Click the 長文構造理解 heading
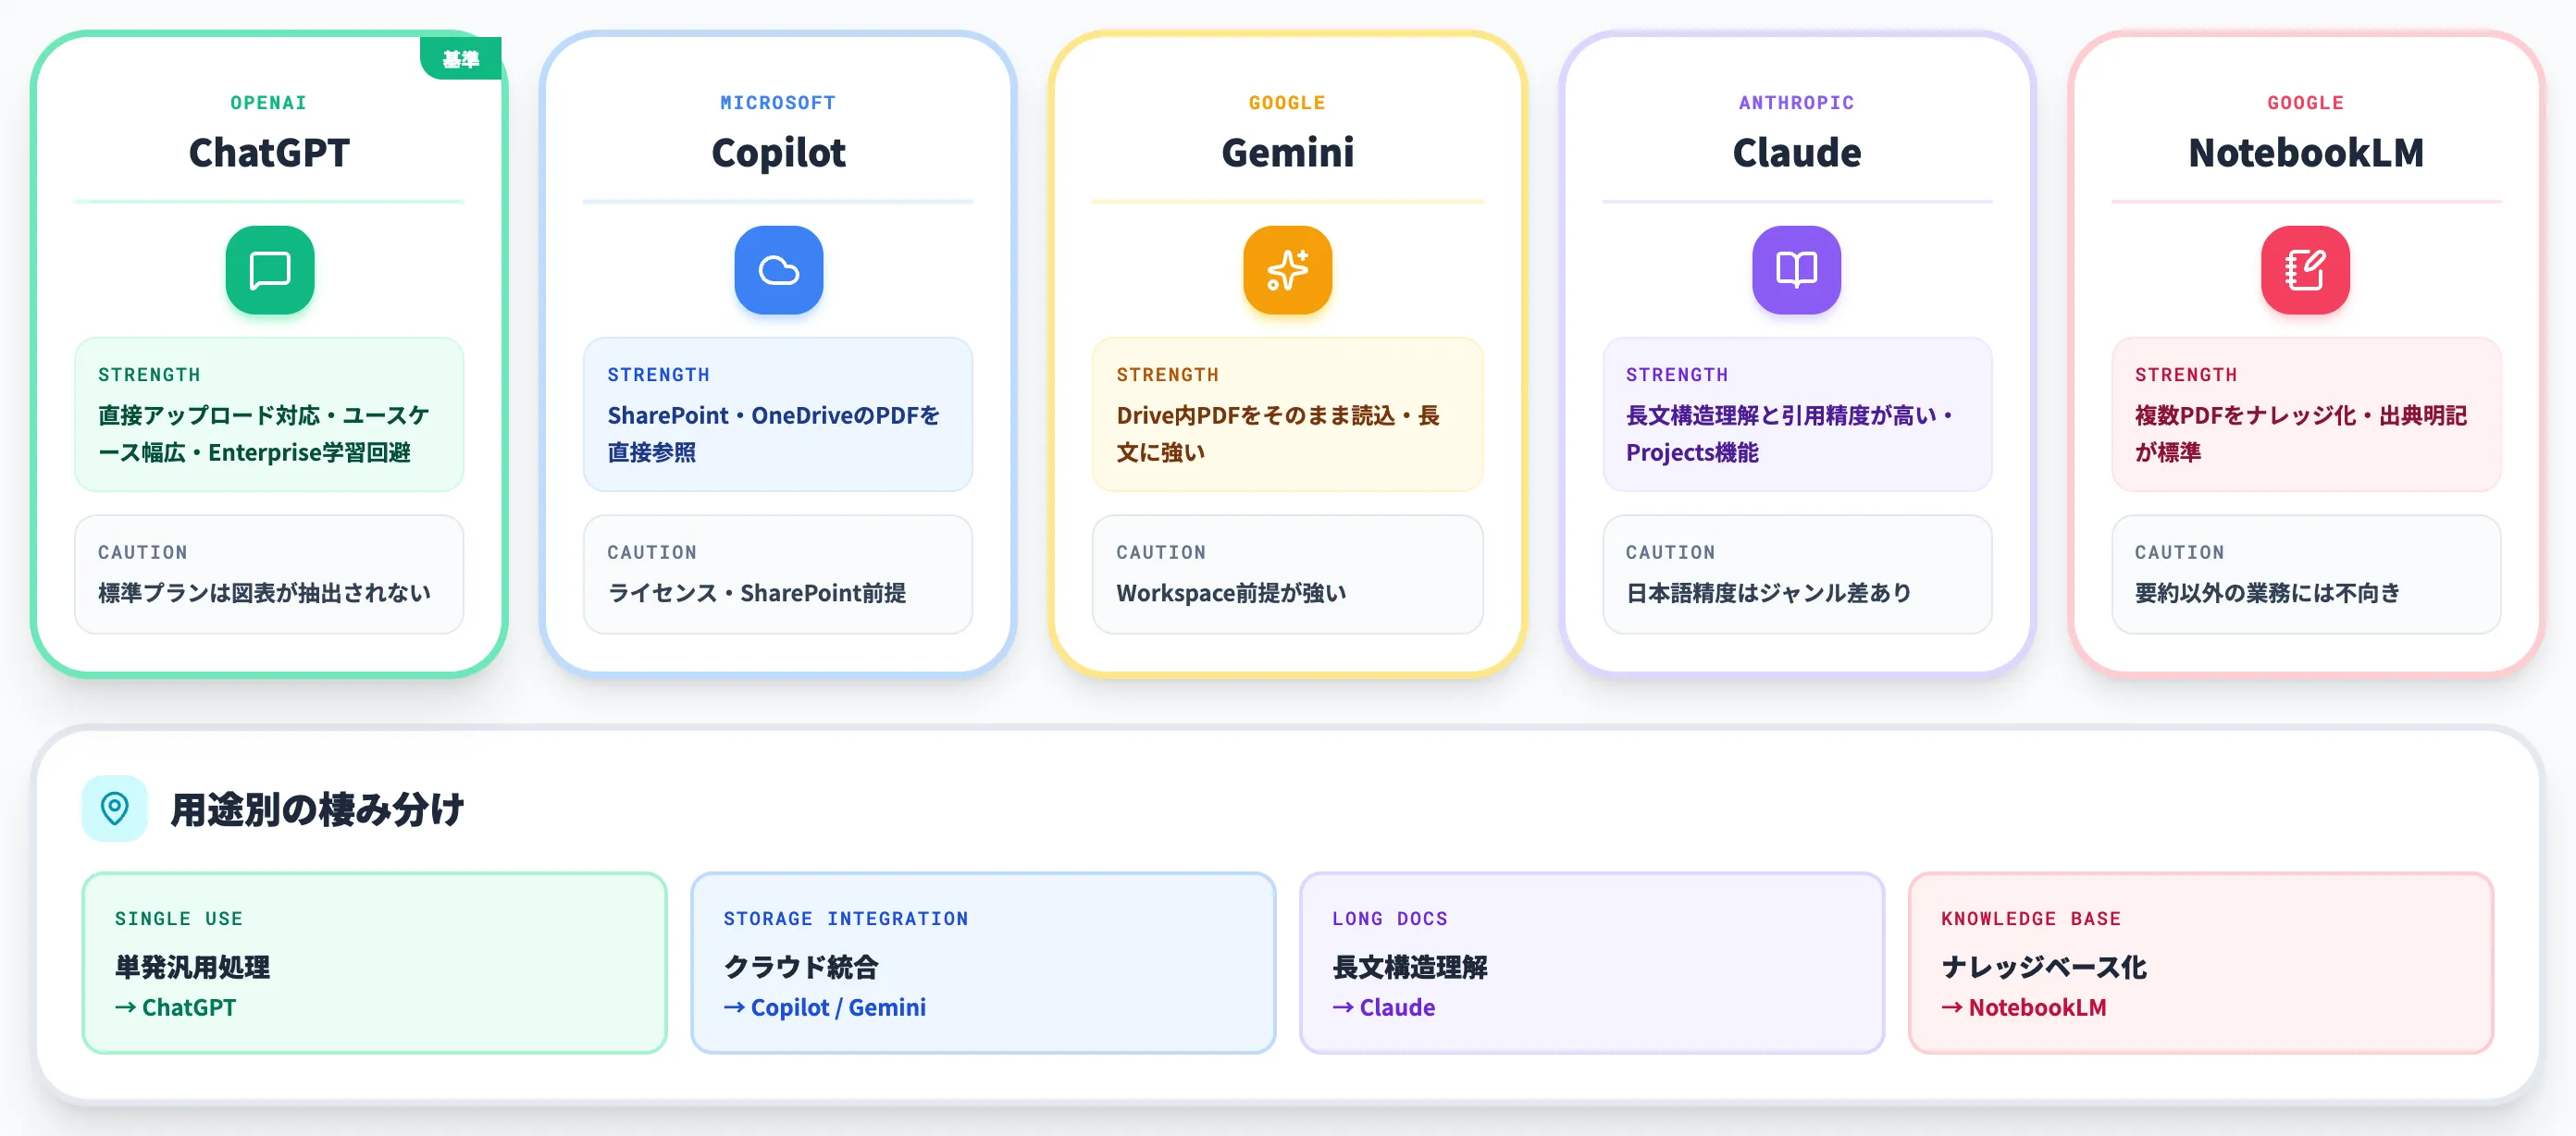The image size is (2576, 1136). (x=1409, y=967)
